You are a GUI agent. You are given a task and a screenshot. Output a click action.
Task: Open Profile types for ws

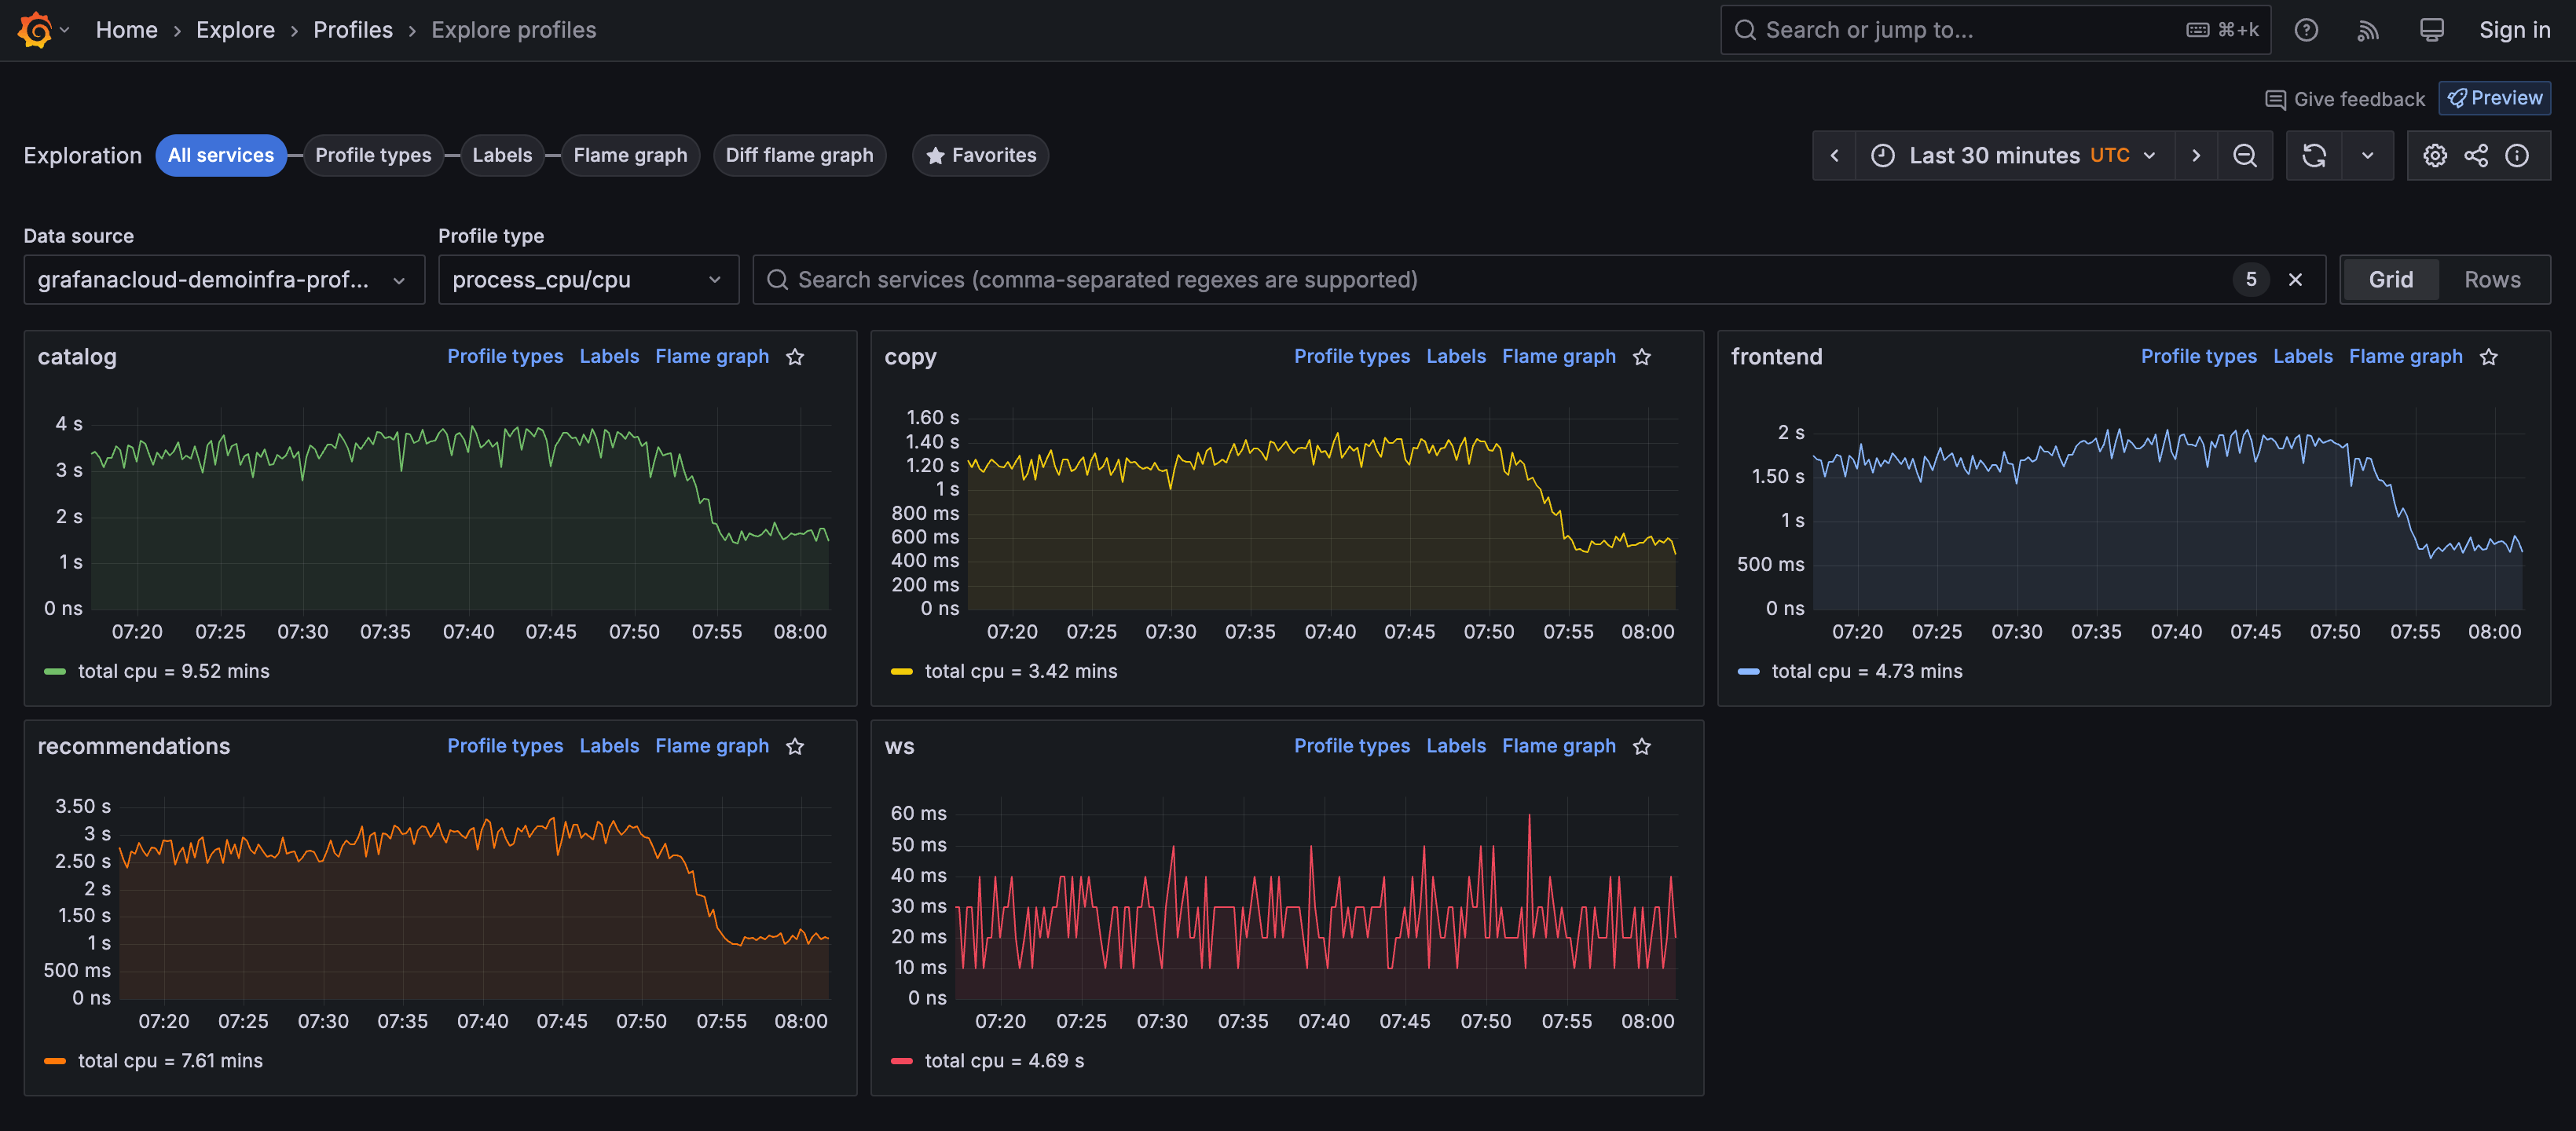click(1352, 746)
